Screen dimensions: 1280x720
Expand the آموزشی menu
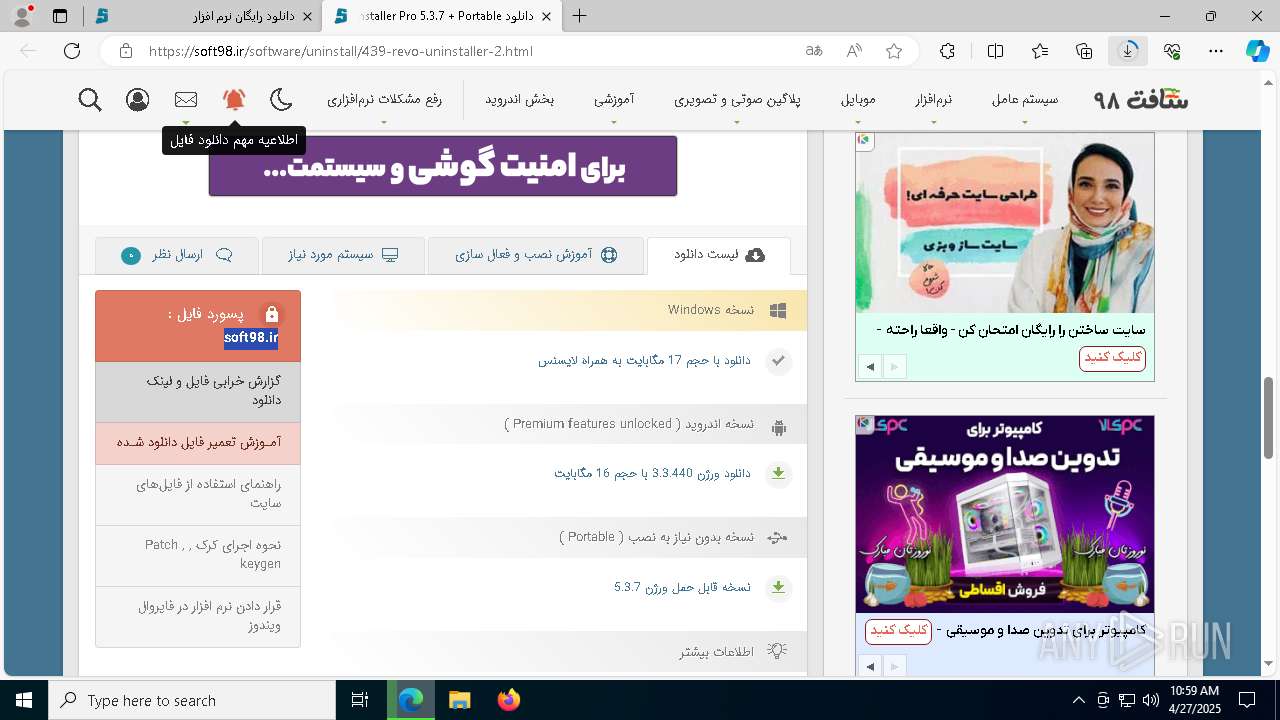coord(614,99)
